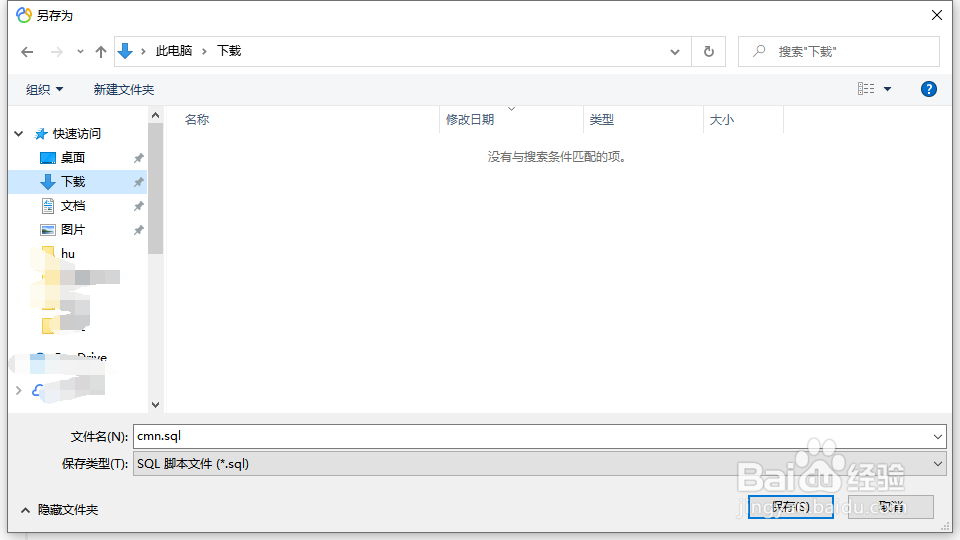Close the 另存为 dialog
960x540 pixels.
tap(937, 15)
